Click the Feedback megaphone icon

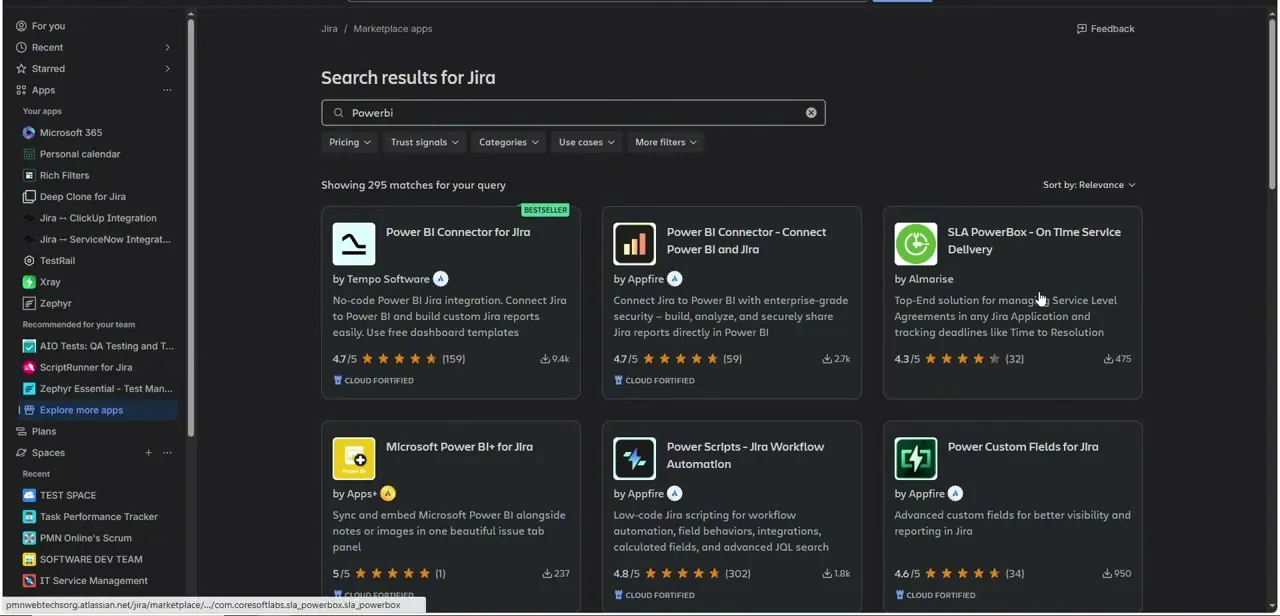pyautogui.click(x=1082, y=29)
